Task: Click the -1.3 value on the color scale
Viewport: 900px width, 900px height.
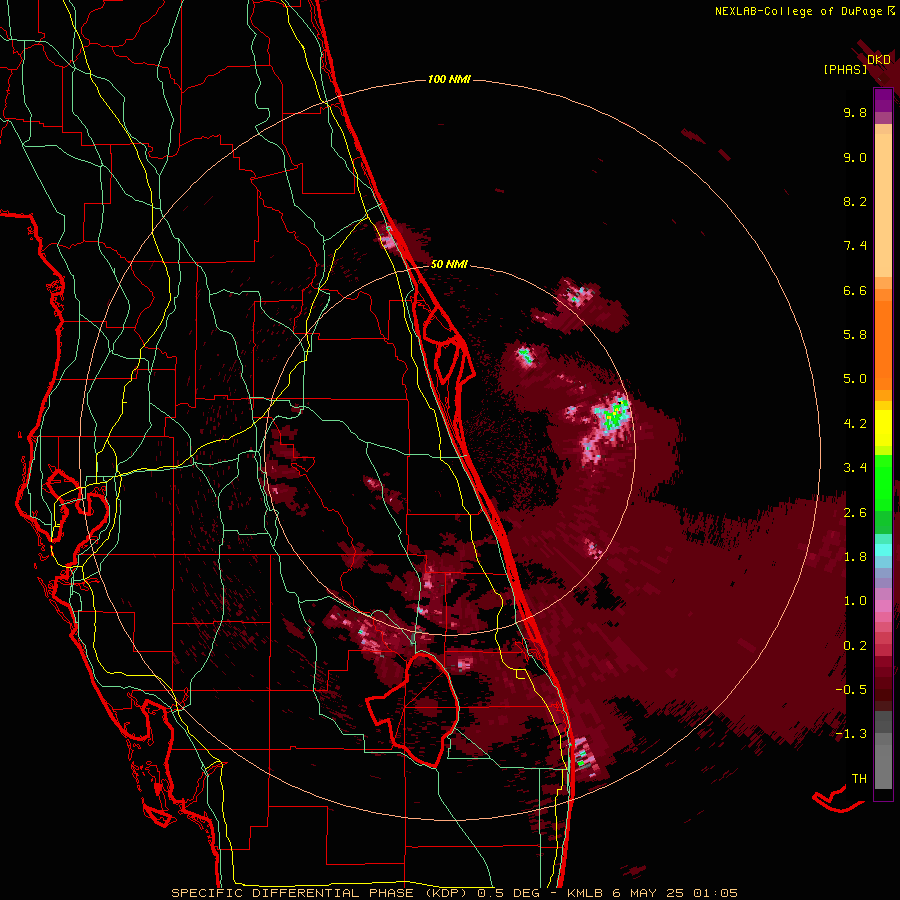Action: pyautogui.click(x=851, y=734)
